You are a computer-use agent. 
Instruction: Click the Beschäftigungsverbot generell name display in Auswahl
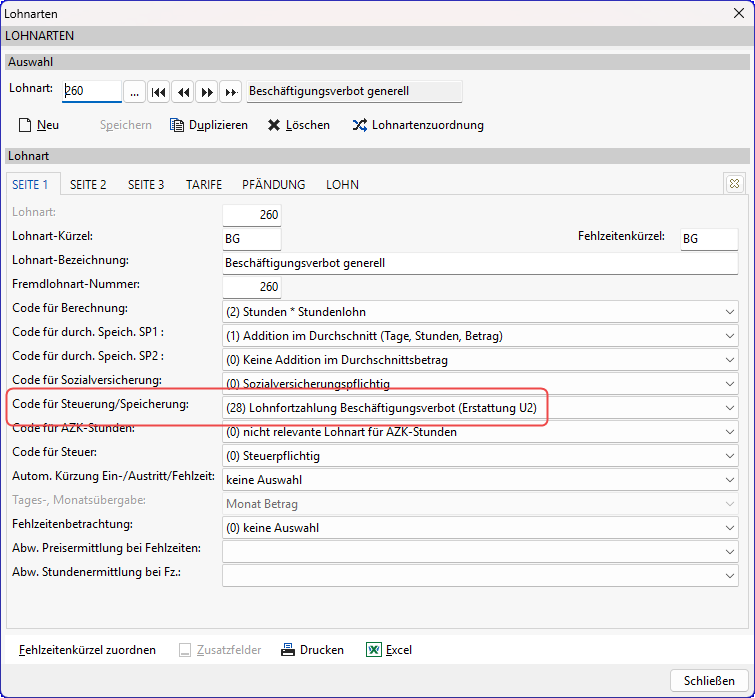tap(354, 91)
